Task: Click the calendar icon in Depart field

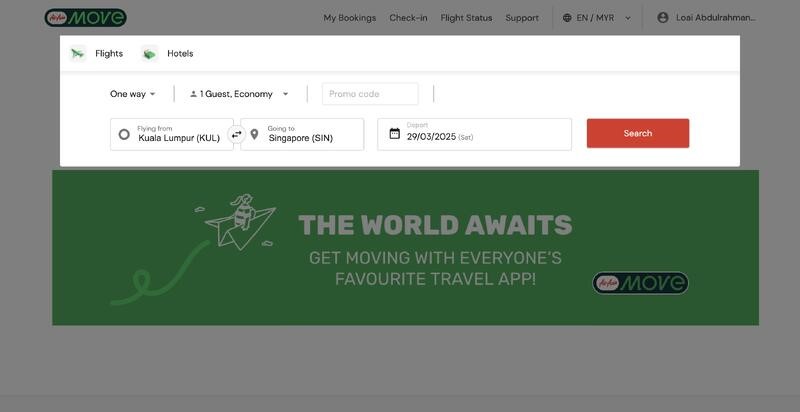Action: 394,134
